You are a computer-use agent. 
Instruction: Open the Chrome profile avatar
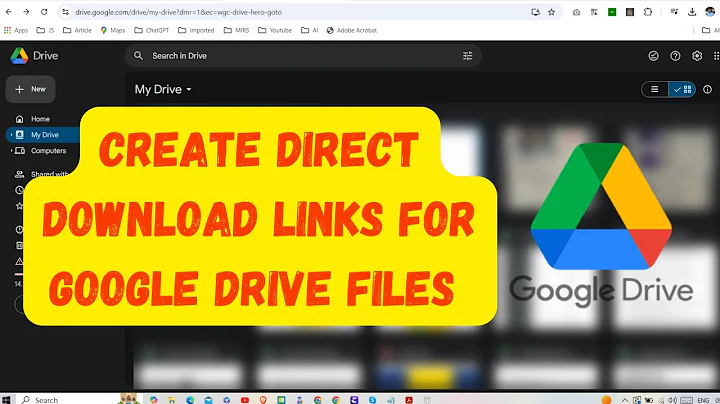(710, 12)
